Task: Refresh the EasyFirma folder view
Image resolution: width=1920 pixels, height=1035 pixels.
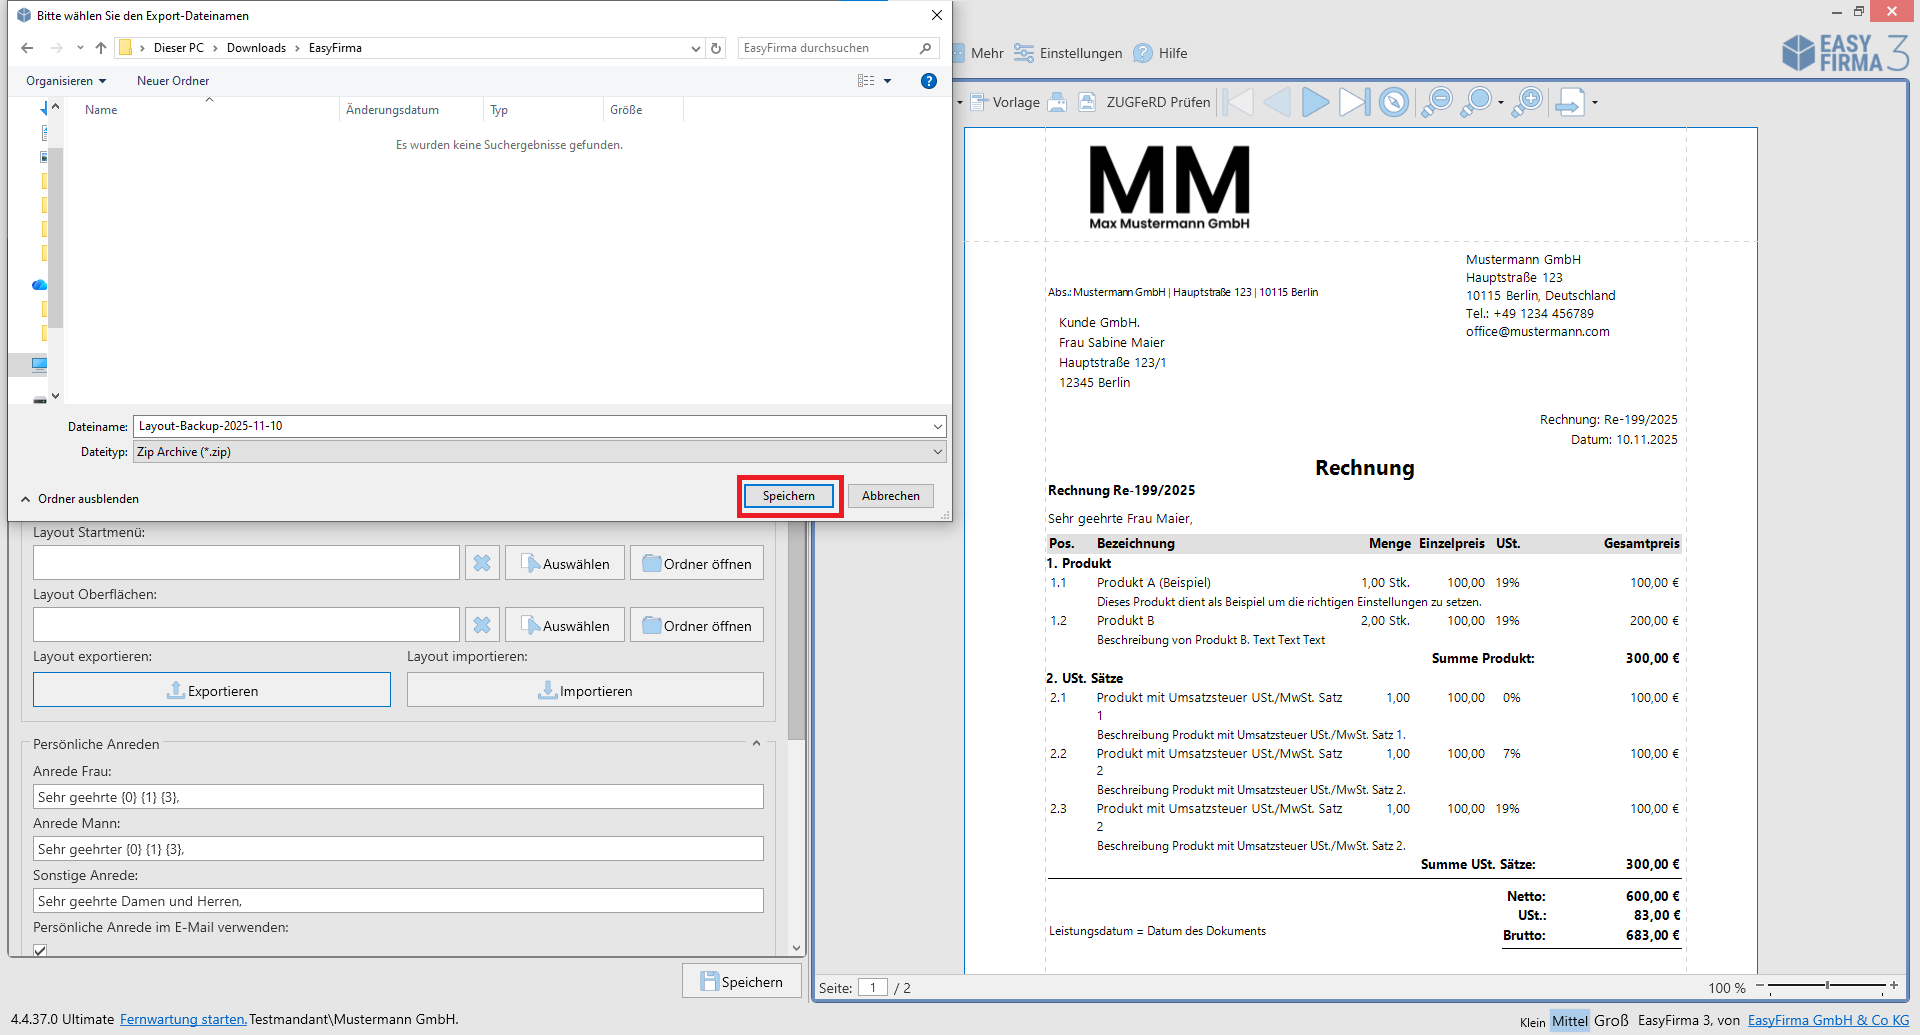Action: (716, 48)
